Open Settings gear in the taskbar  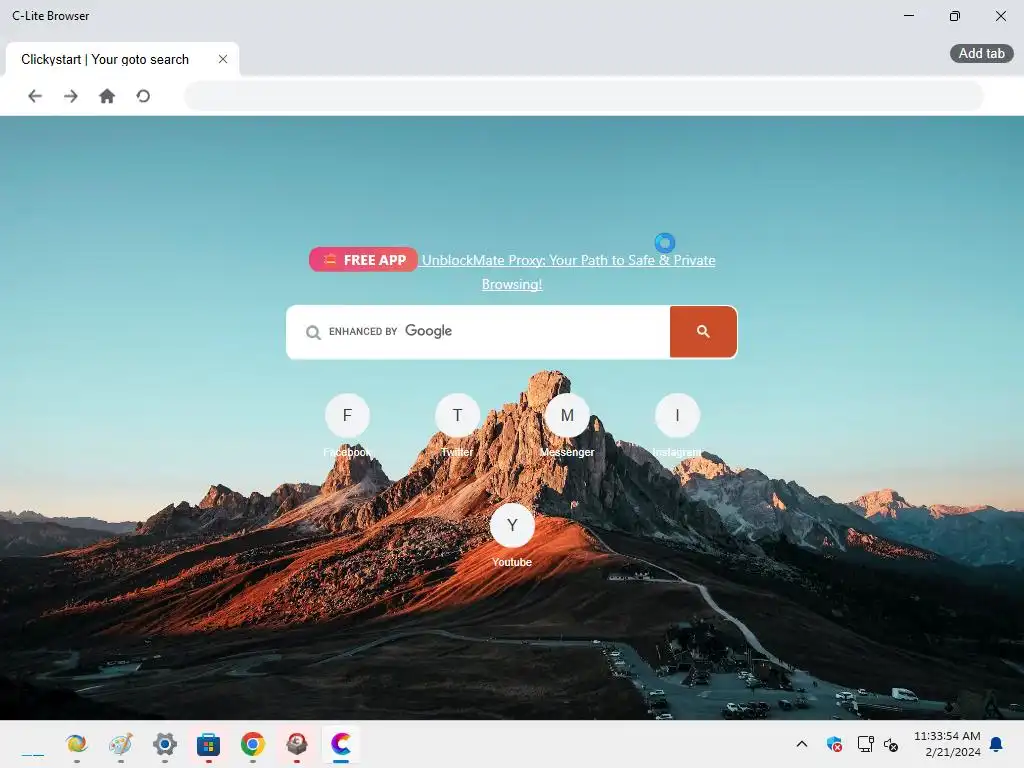coord(165,744)
